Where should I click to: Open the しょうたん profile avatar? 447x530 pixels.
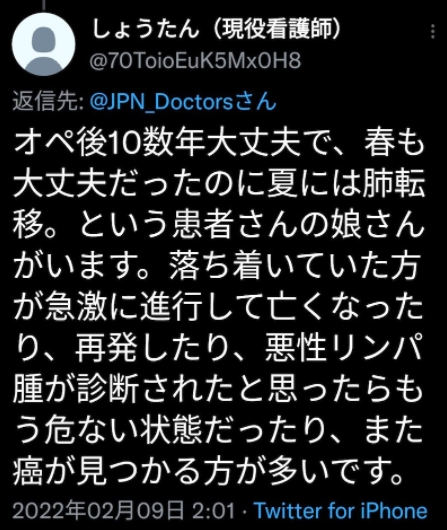pyautogui.click(x=43, y=44)
